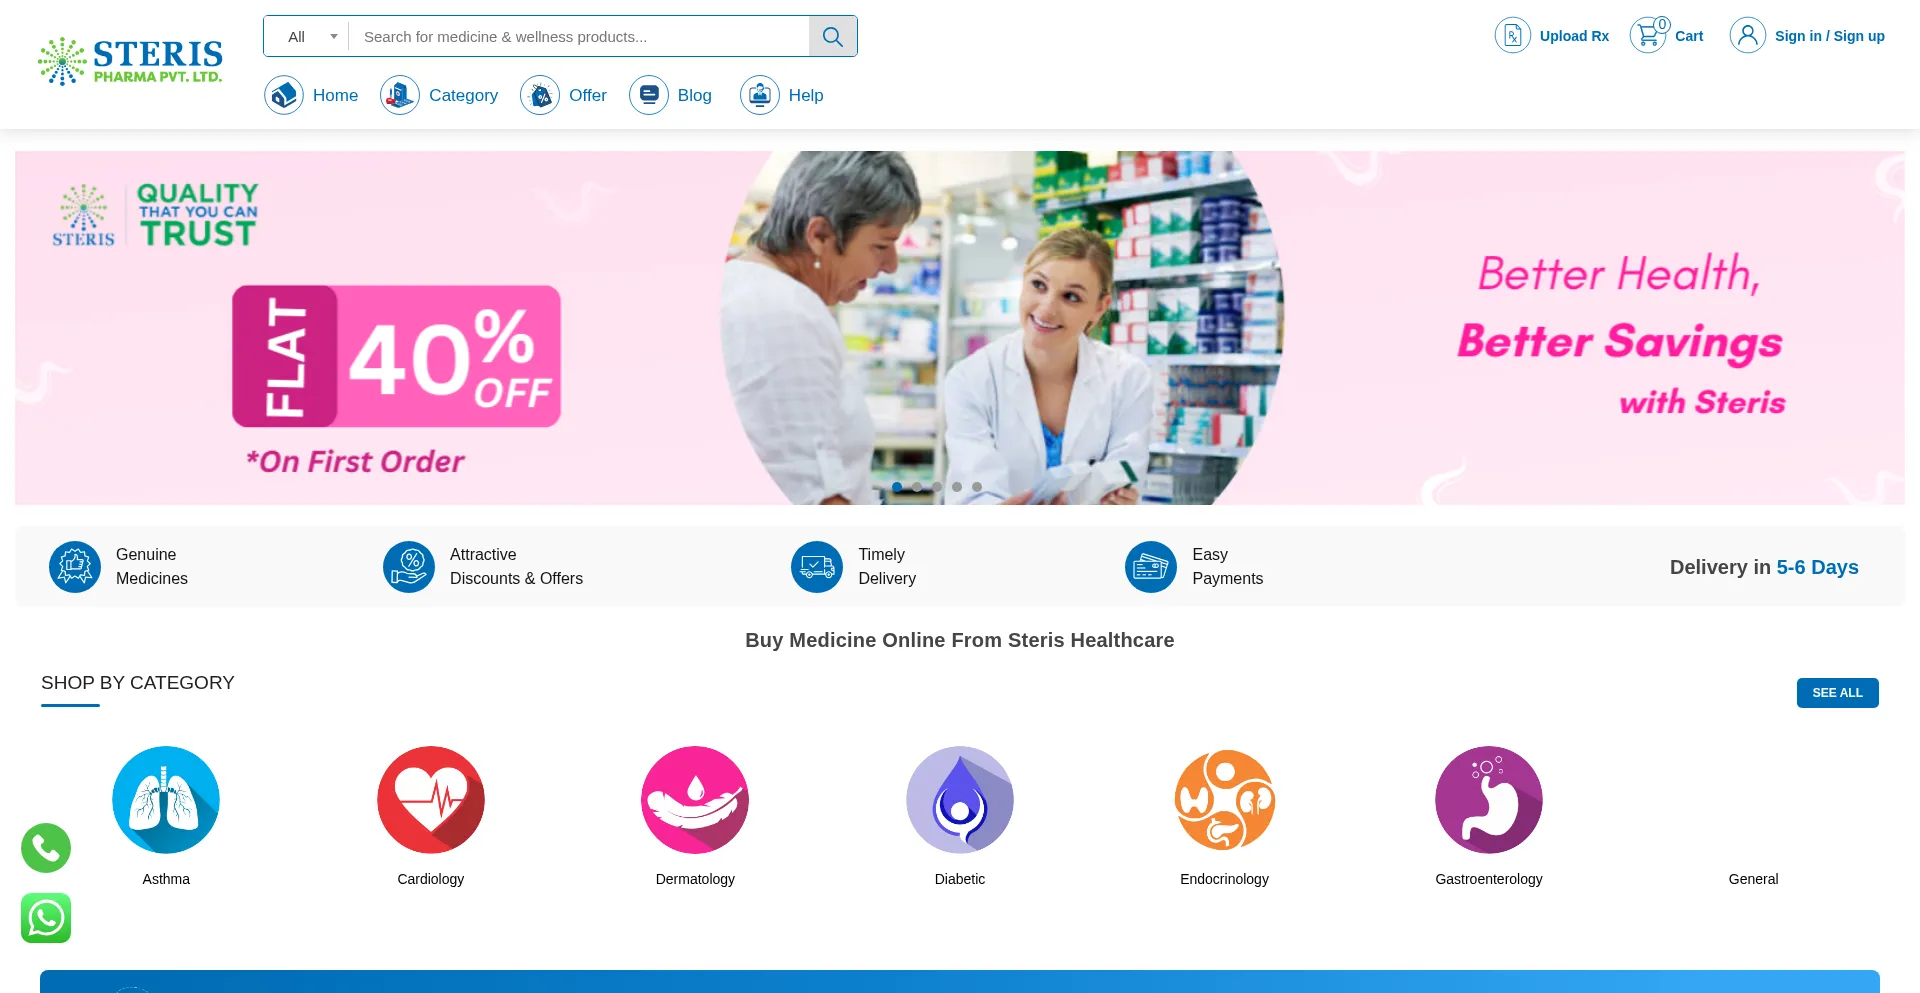This screenshot has width=1920, height=993.
Task: Click "Timely Delivery" text
Action: [x=887, y=567]
